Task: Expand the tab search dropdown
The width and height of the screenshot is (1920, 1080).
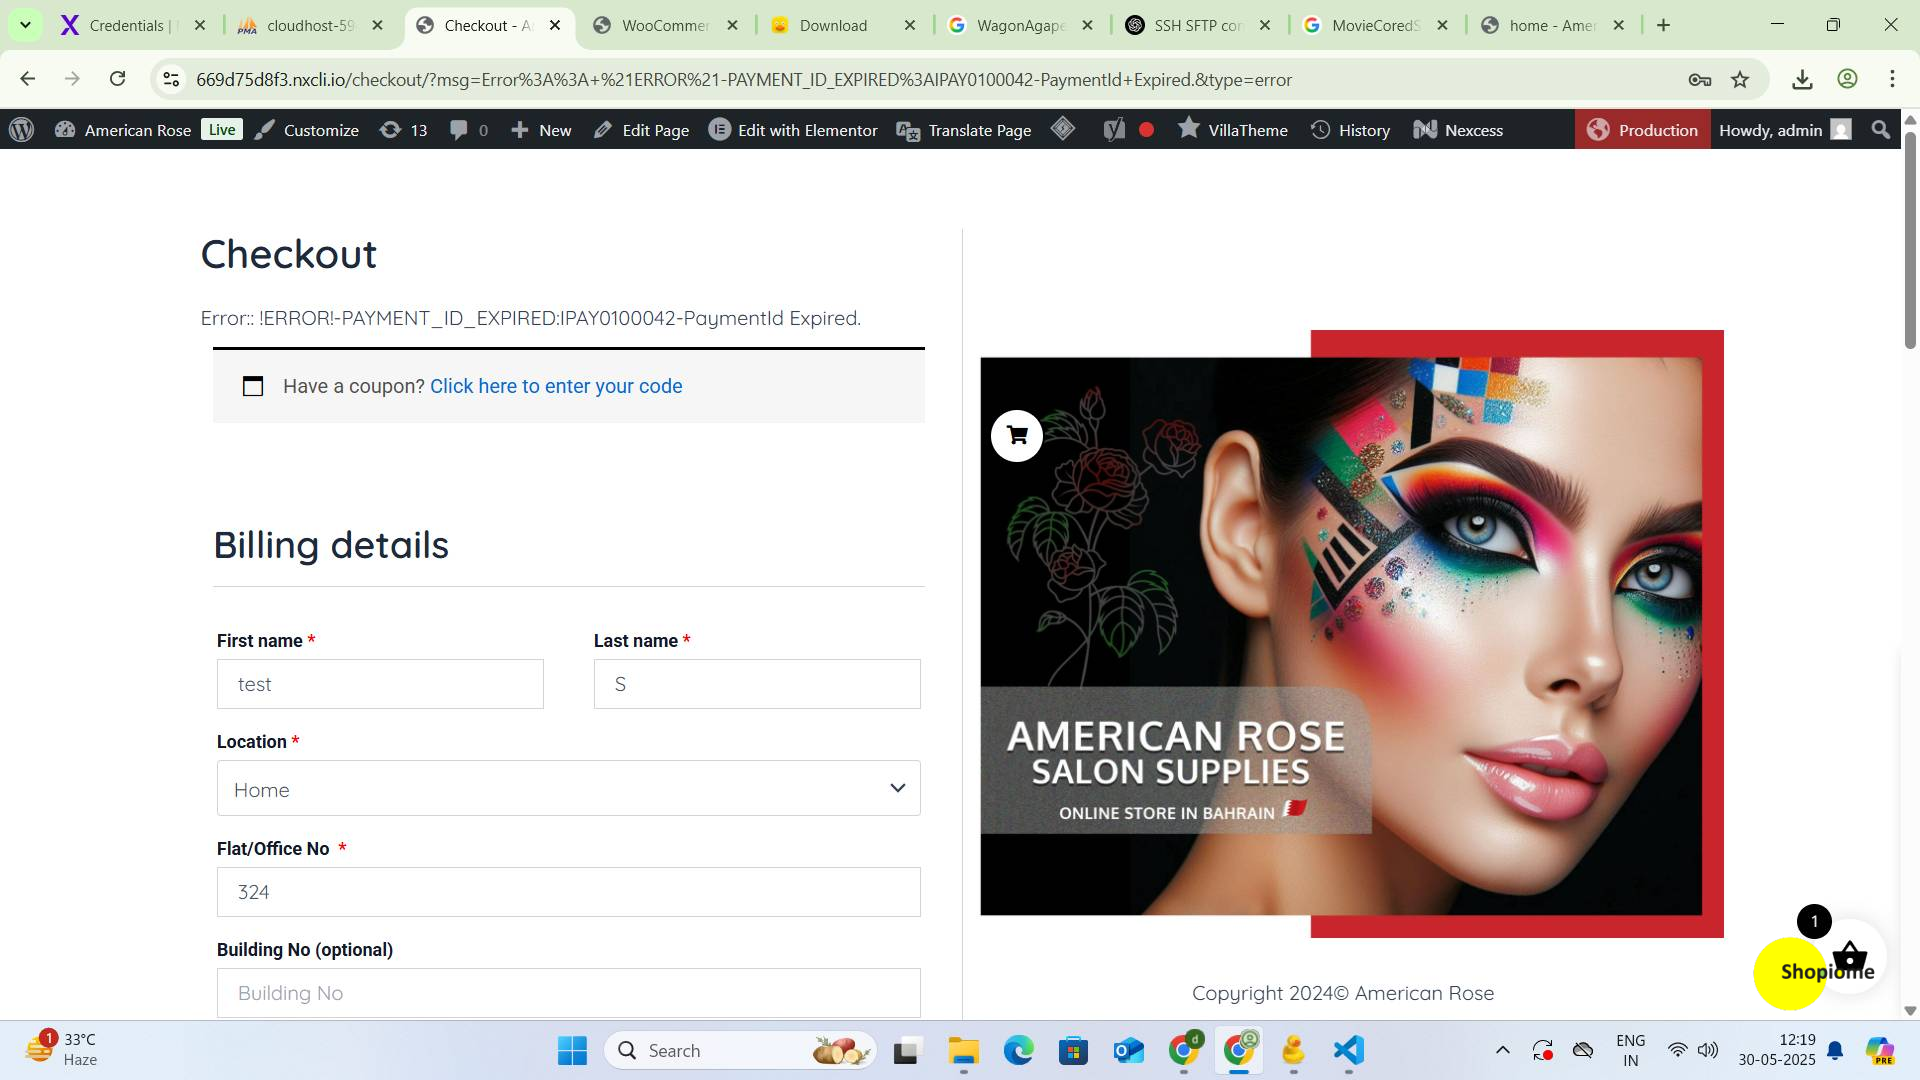Action: 25,25
